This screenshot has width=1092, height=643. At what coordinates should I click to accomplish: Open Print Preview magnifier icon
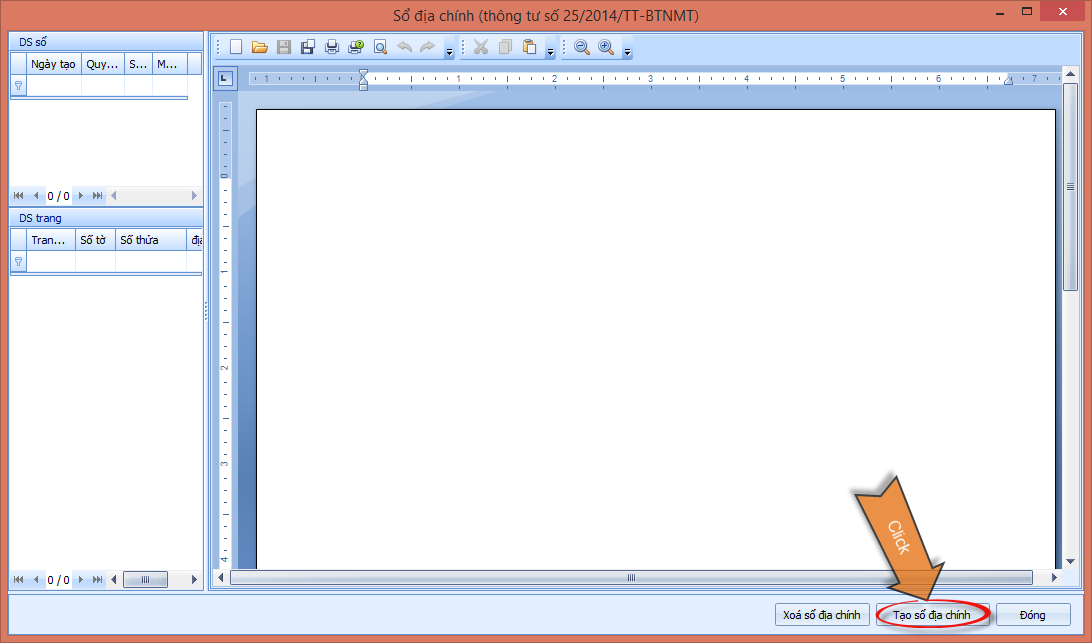pos(380,47)
